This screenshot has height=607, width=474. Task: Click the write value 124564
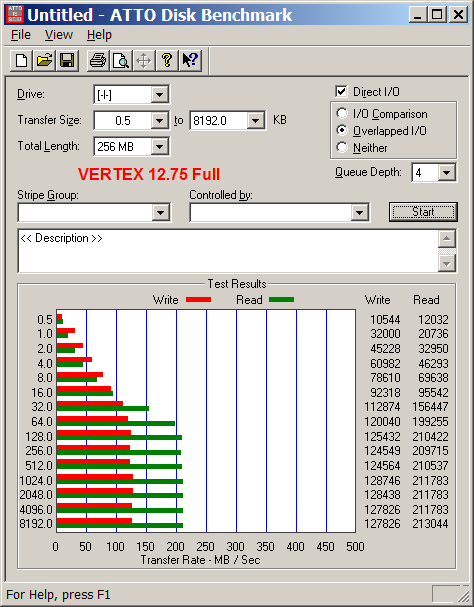click(382, 466)
